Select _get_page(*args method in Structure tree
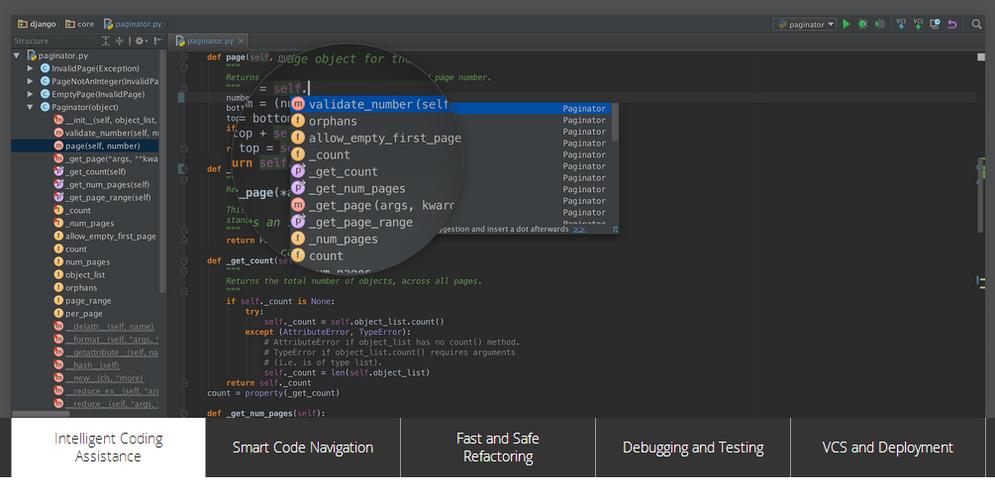This screenshot has height=500, width=995. point(105,159)
